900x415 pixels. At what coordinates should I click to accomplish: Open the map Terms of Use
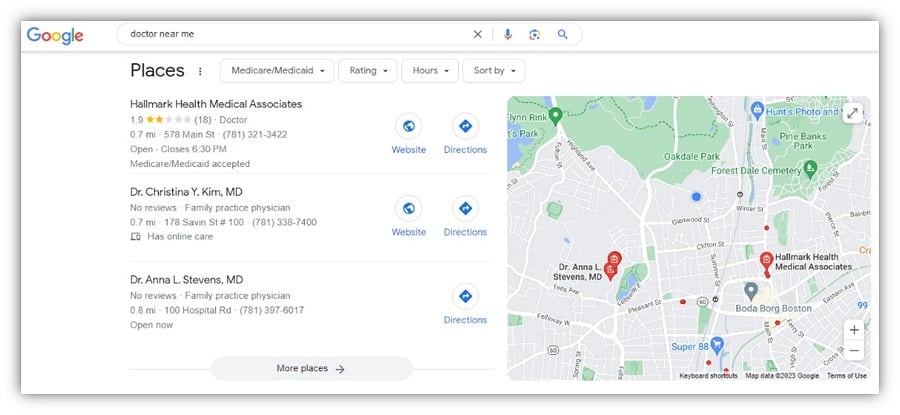[x=847, y=375]
